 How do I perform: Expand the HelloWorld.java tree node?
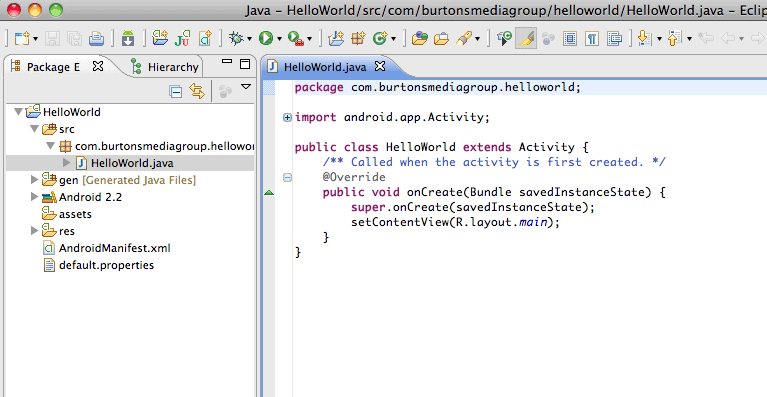tap(67, 162)
